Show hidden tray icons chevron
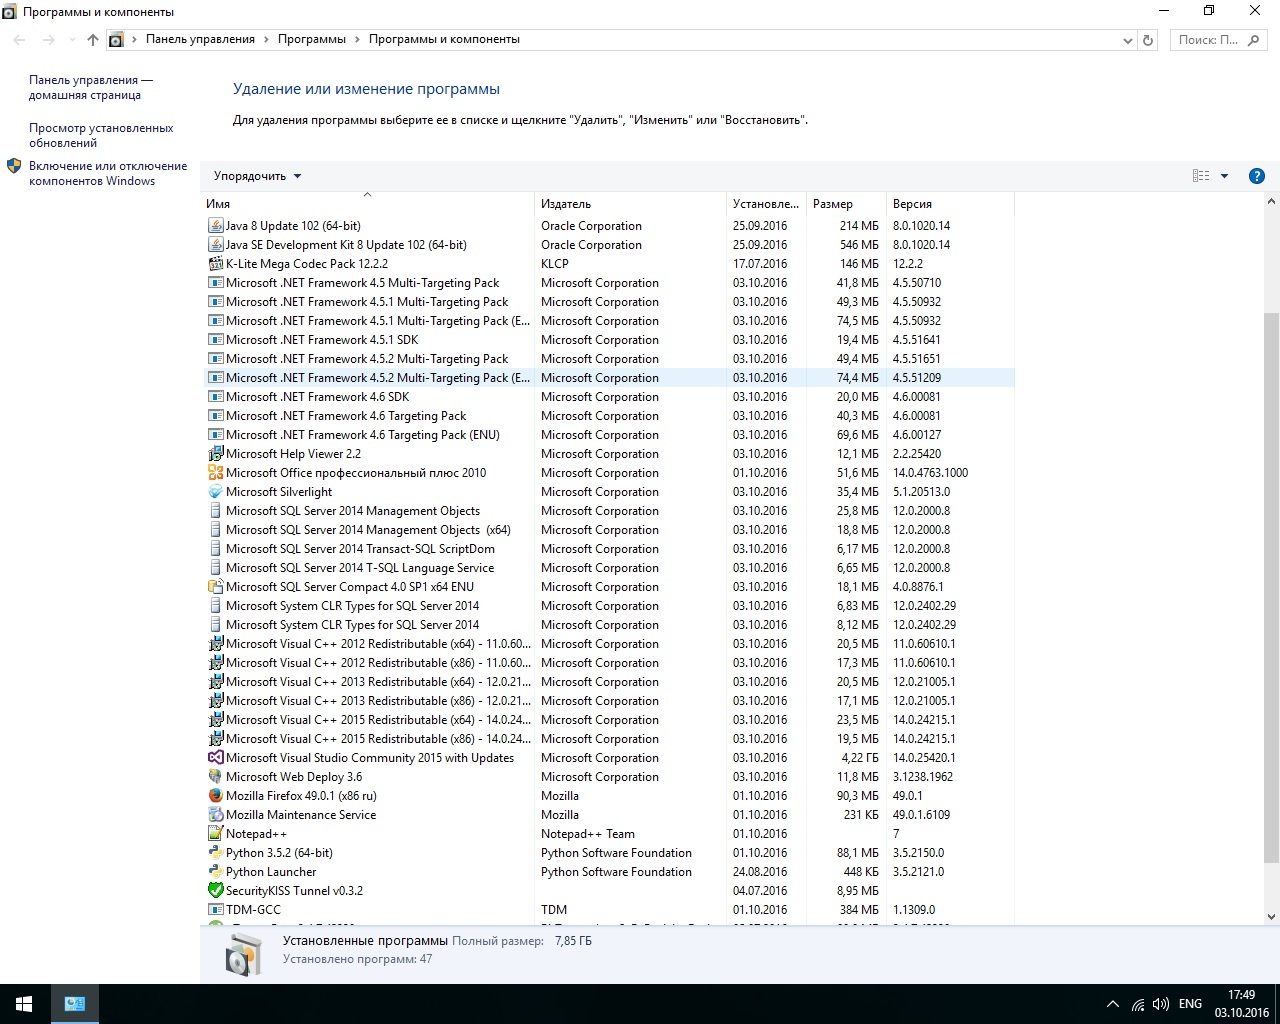1280x1024 pixels. click(1112, 1004)
